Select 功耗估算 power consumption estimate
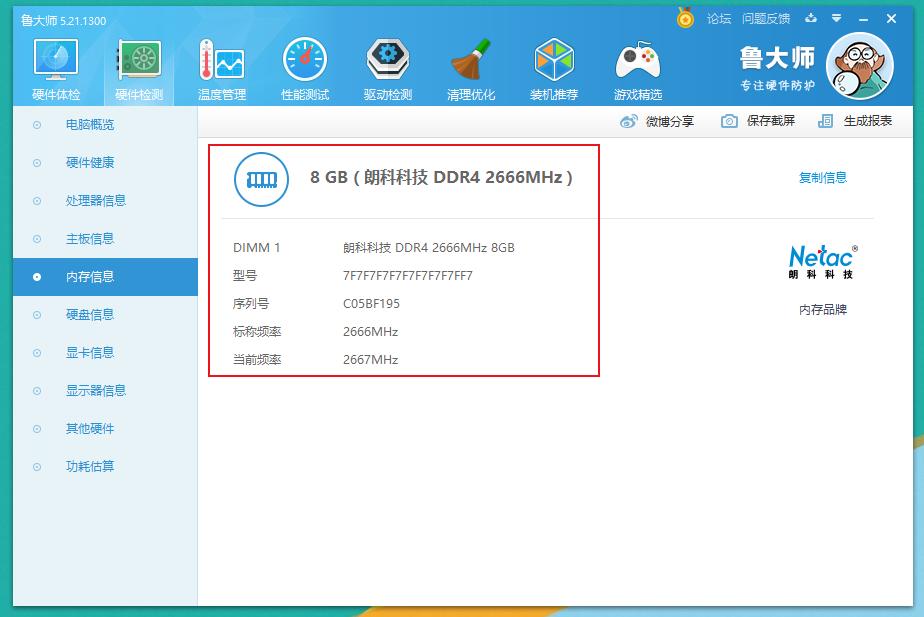The height and width of the screenshot is (617, 924). tap(91, 466)
